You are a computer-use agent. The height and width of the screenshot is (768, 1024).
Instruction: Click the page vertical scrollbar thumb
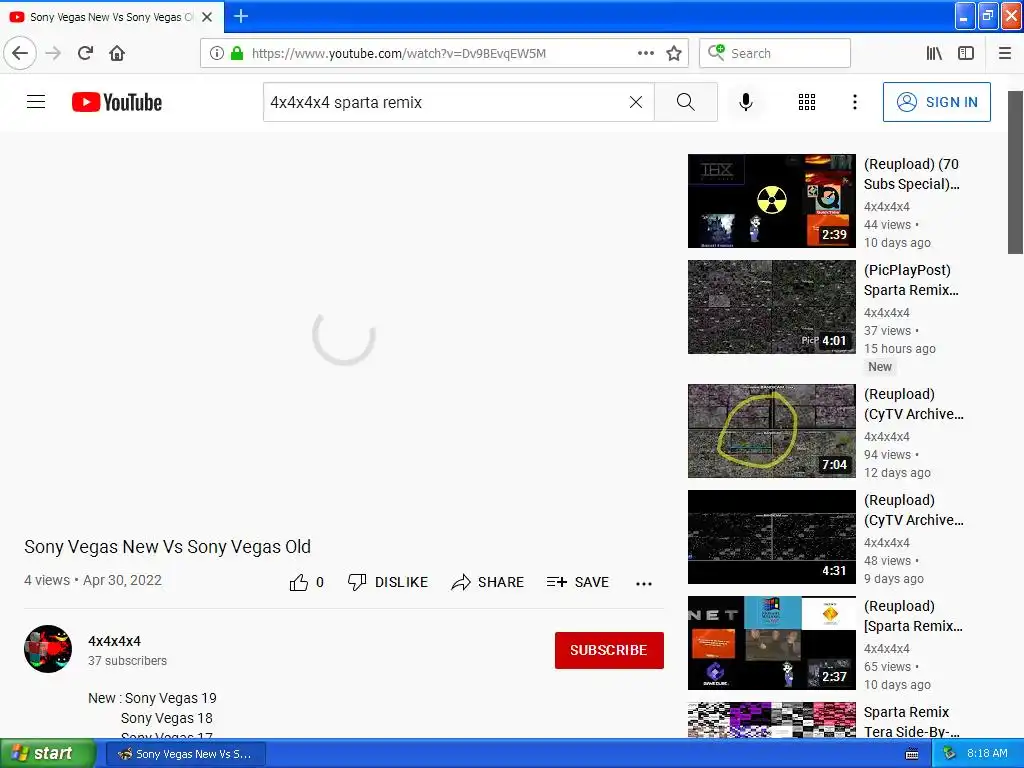[x=1015, y=172]
